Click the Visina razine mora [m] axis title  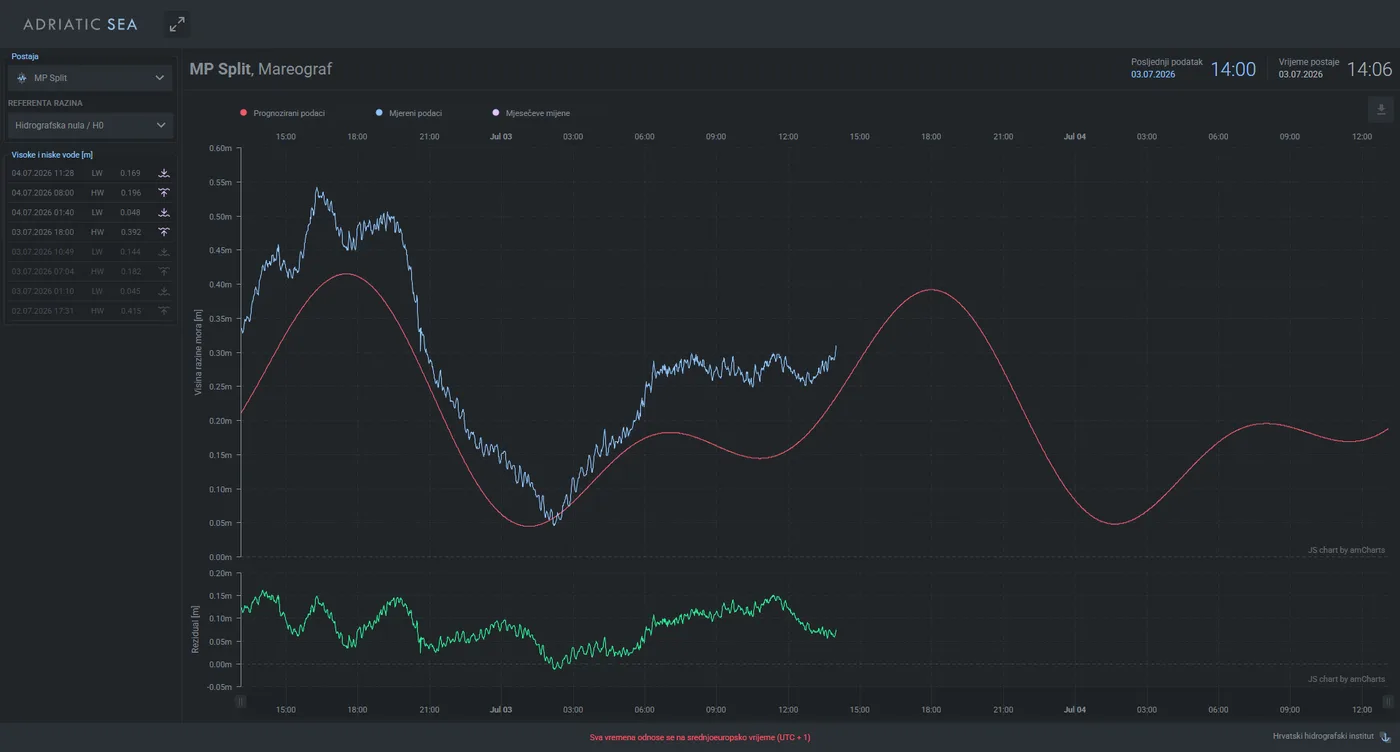pyautogui.click(x=198, y=353)
